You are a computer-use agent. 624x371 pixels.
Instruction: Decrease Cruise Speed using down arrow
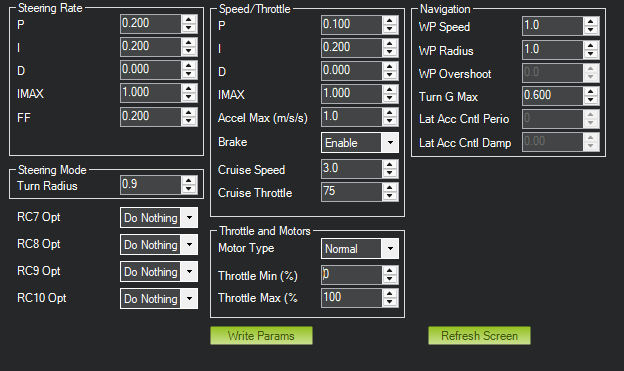pos(390,174)
